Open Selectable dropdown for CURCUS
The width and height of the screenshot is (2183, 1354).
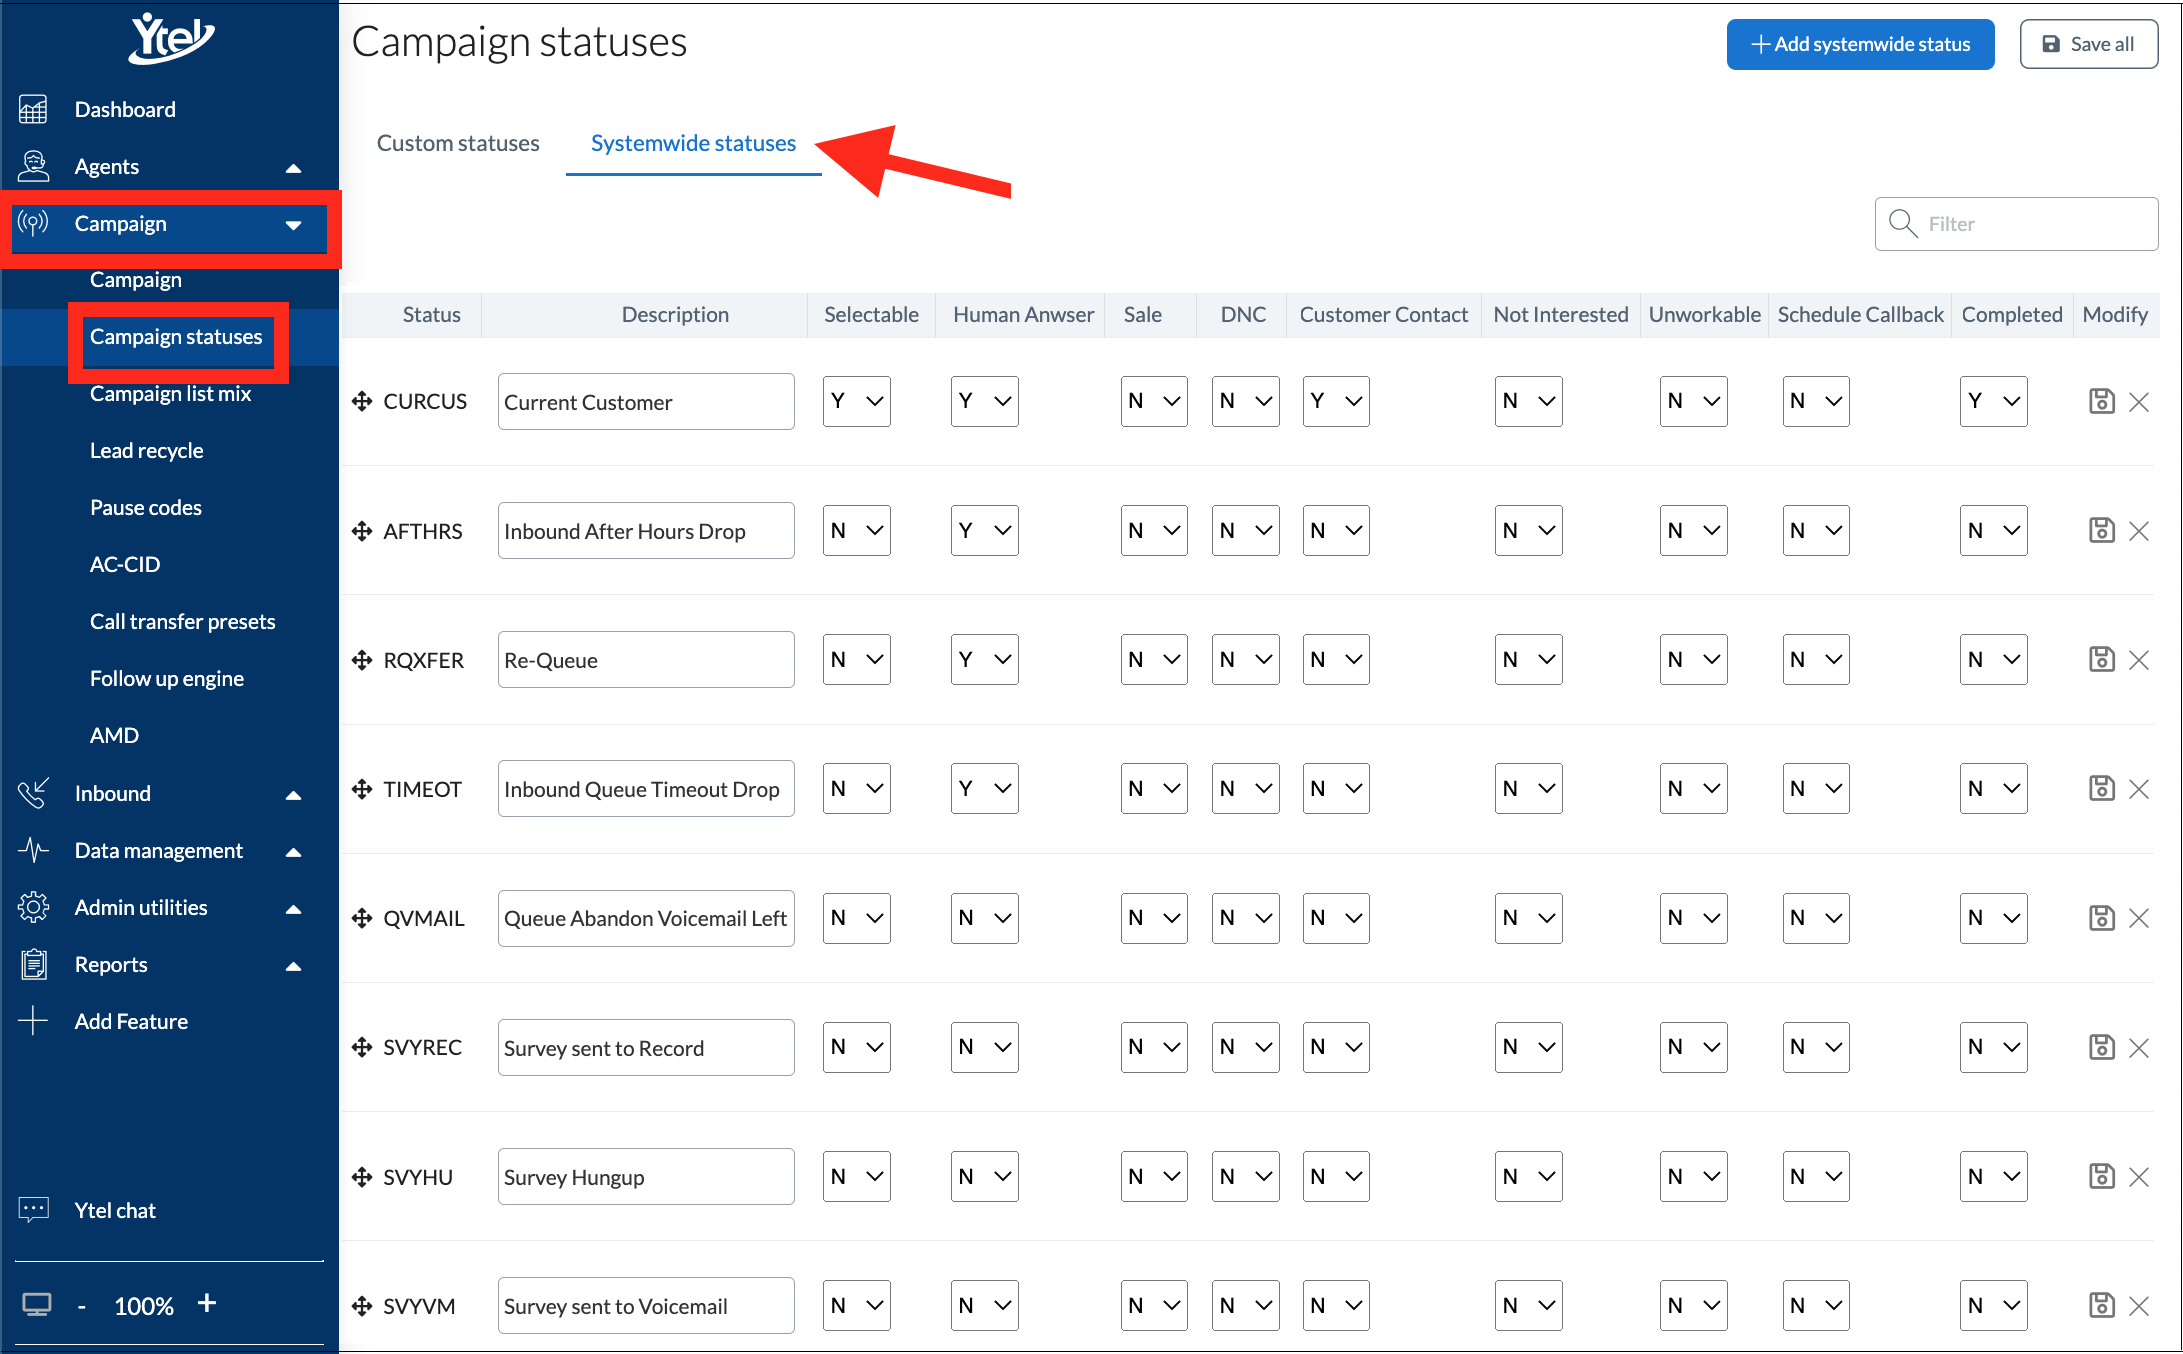pyautogui.click(x=856, y=401)
